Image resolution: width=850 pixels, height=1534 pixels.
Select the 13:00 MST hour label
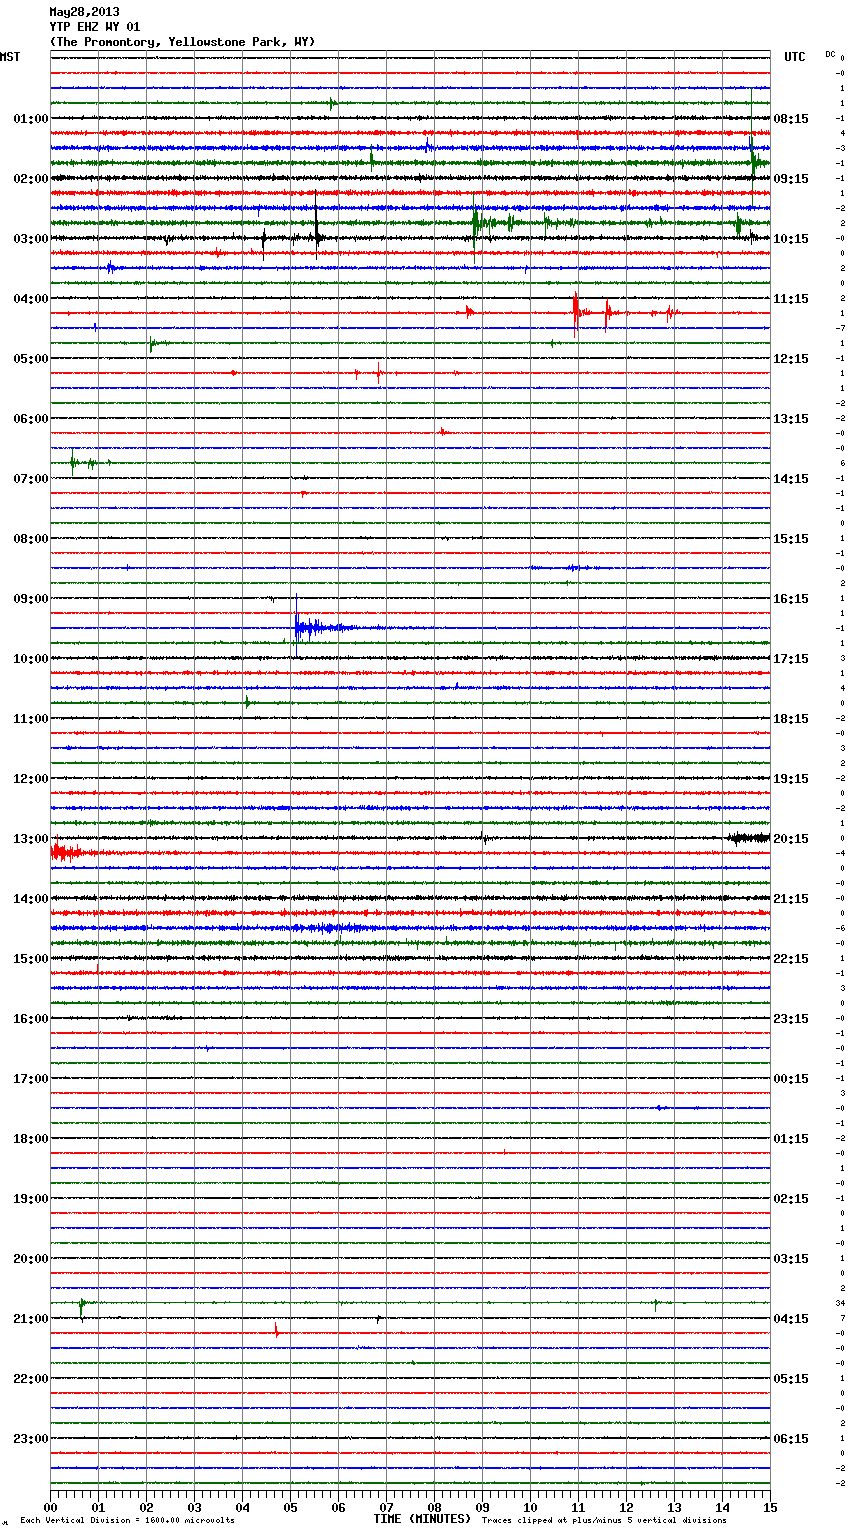(31, 839)
